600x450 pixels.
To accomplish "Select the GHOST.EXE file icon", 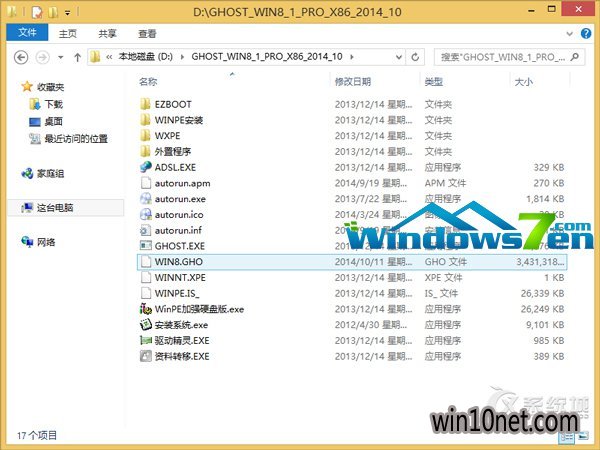I will coord(146,245).
